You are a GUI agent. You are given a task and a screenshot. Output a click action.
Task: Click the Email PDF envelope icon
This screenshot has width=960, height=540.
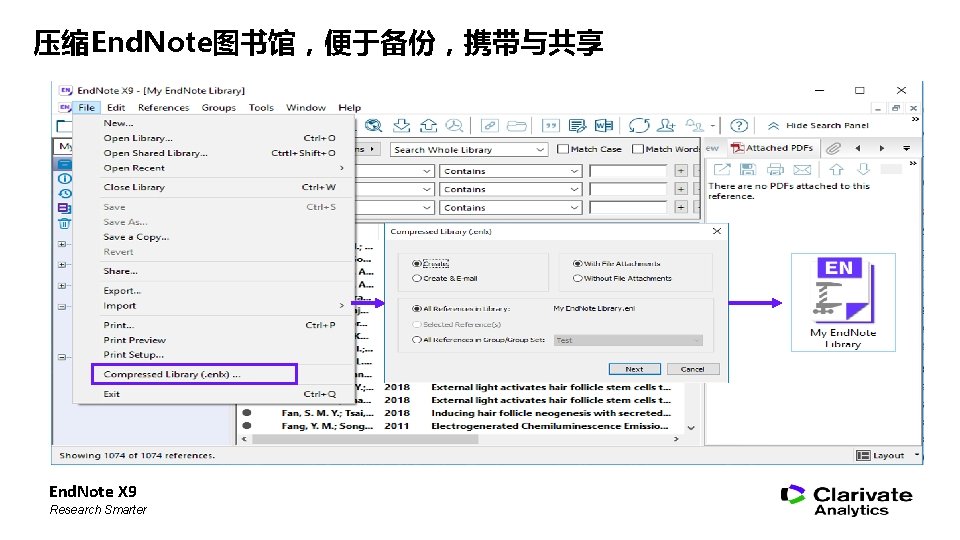[802, 169]
